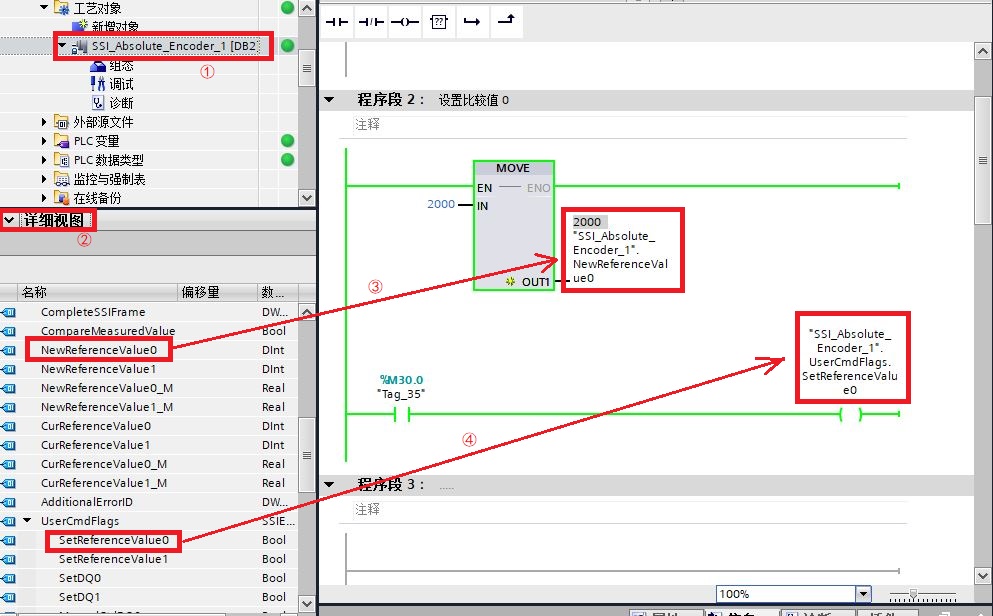The image size is (993, 616).
Task: Click the green status dot beside 工艺对象
Action: point(288,8)
